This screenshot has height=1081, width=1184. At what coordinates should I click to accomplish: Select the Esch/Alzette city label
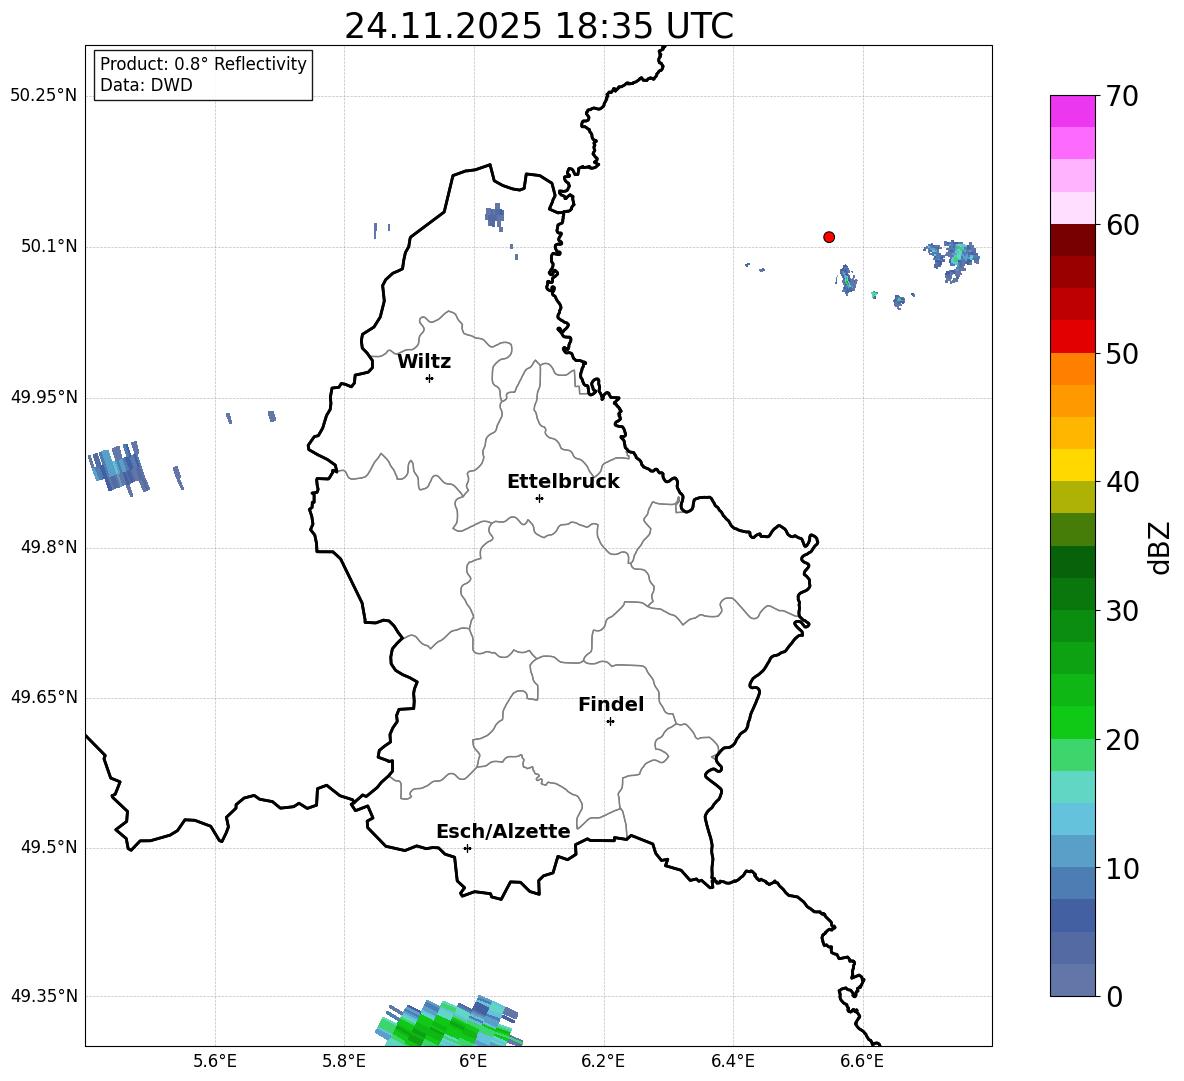click(503, 831)
